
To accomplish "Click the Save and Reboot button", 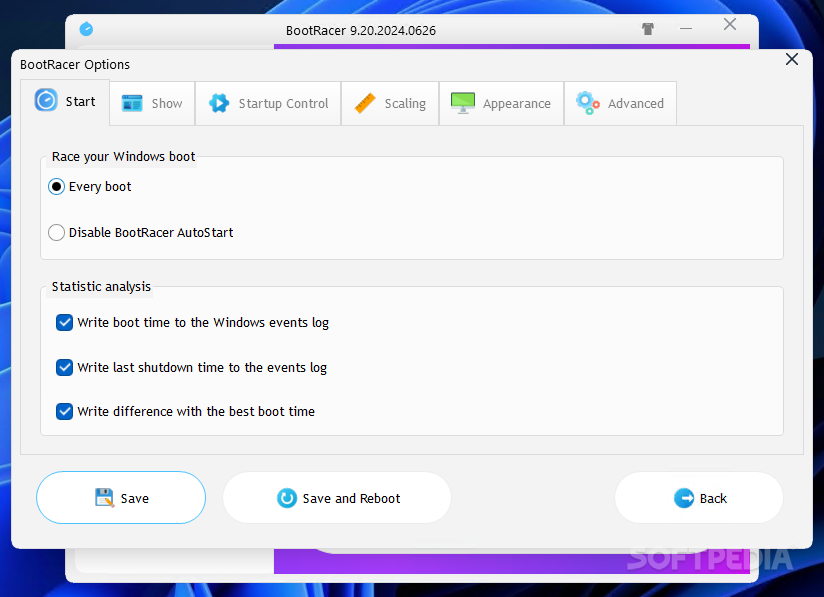I will pos(337,498).
